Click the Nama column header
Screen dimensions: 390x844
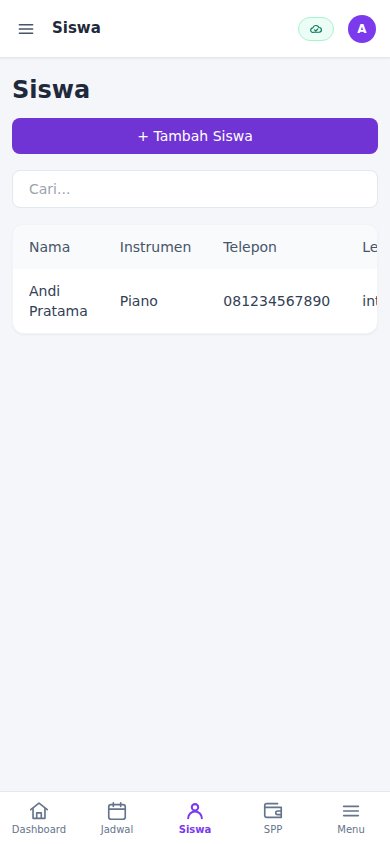[x=49, y=247]
